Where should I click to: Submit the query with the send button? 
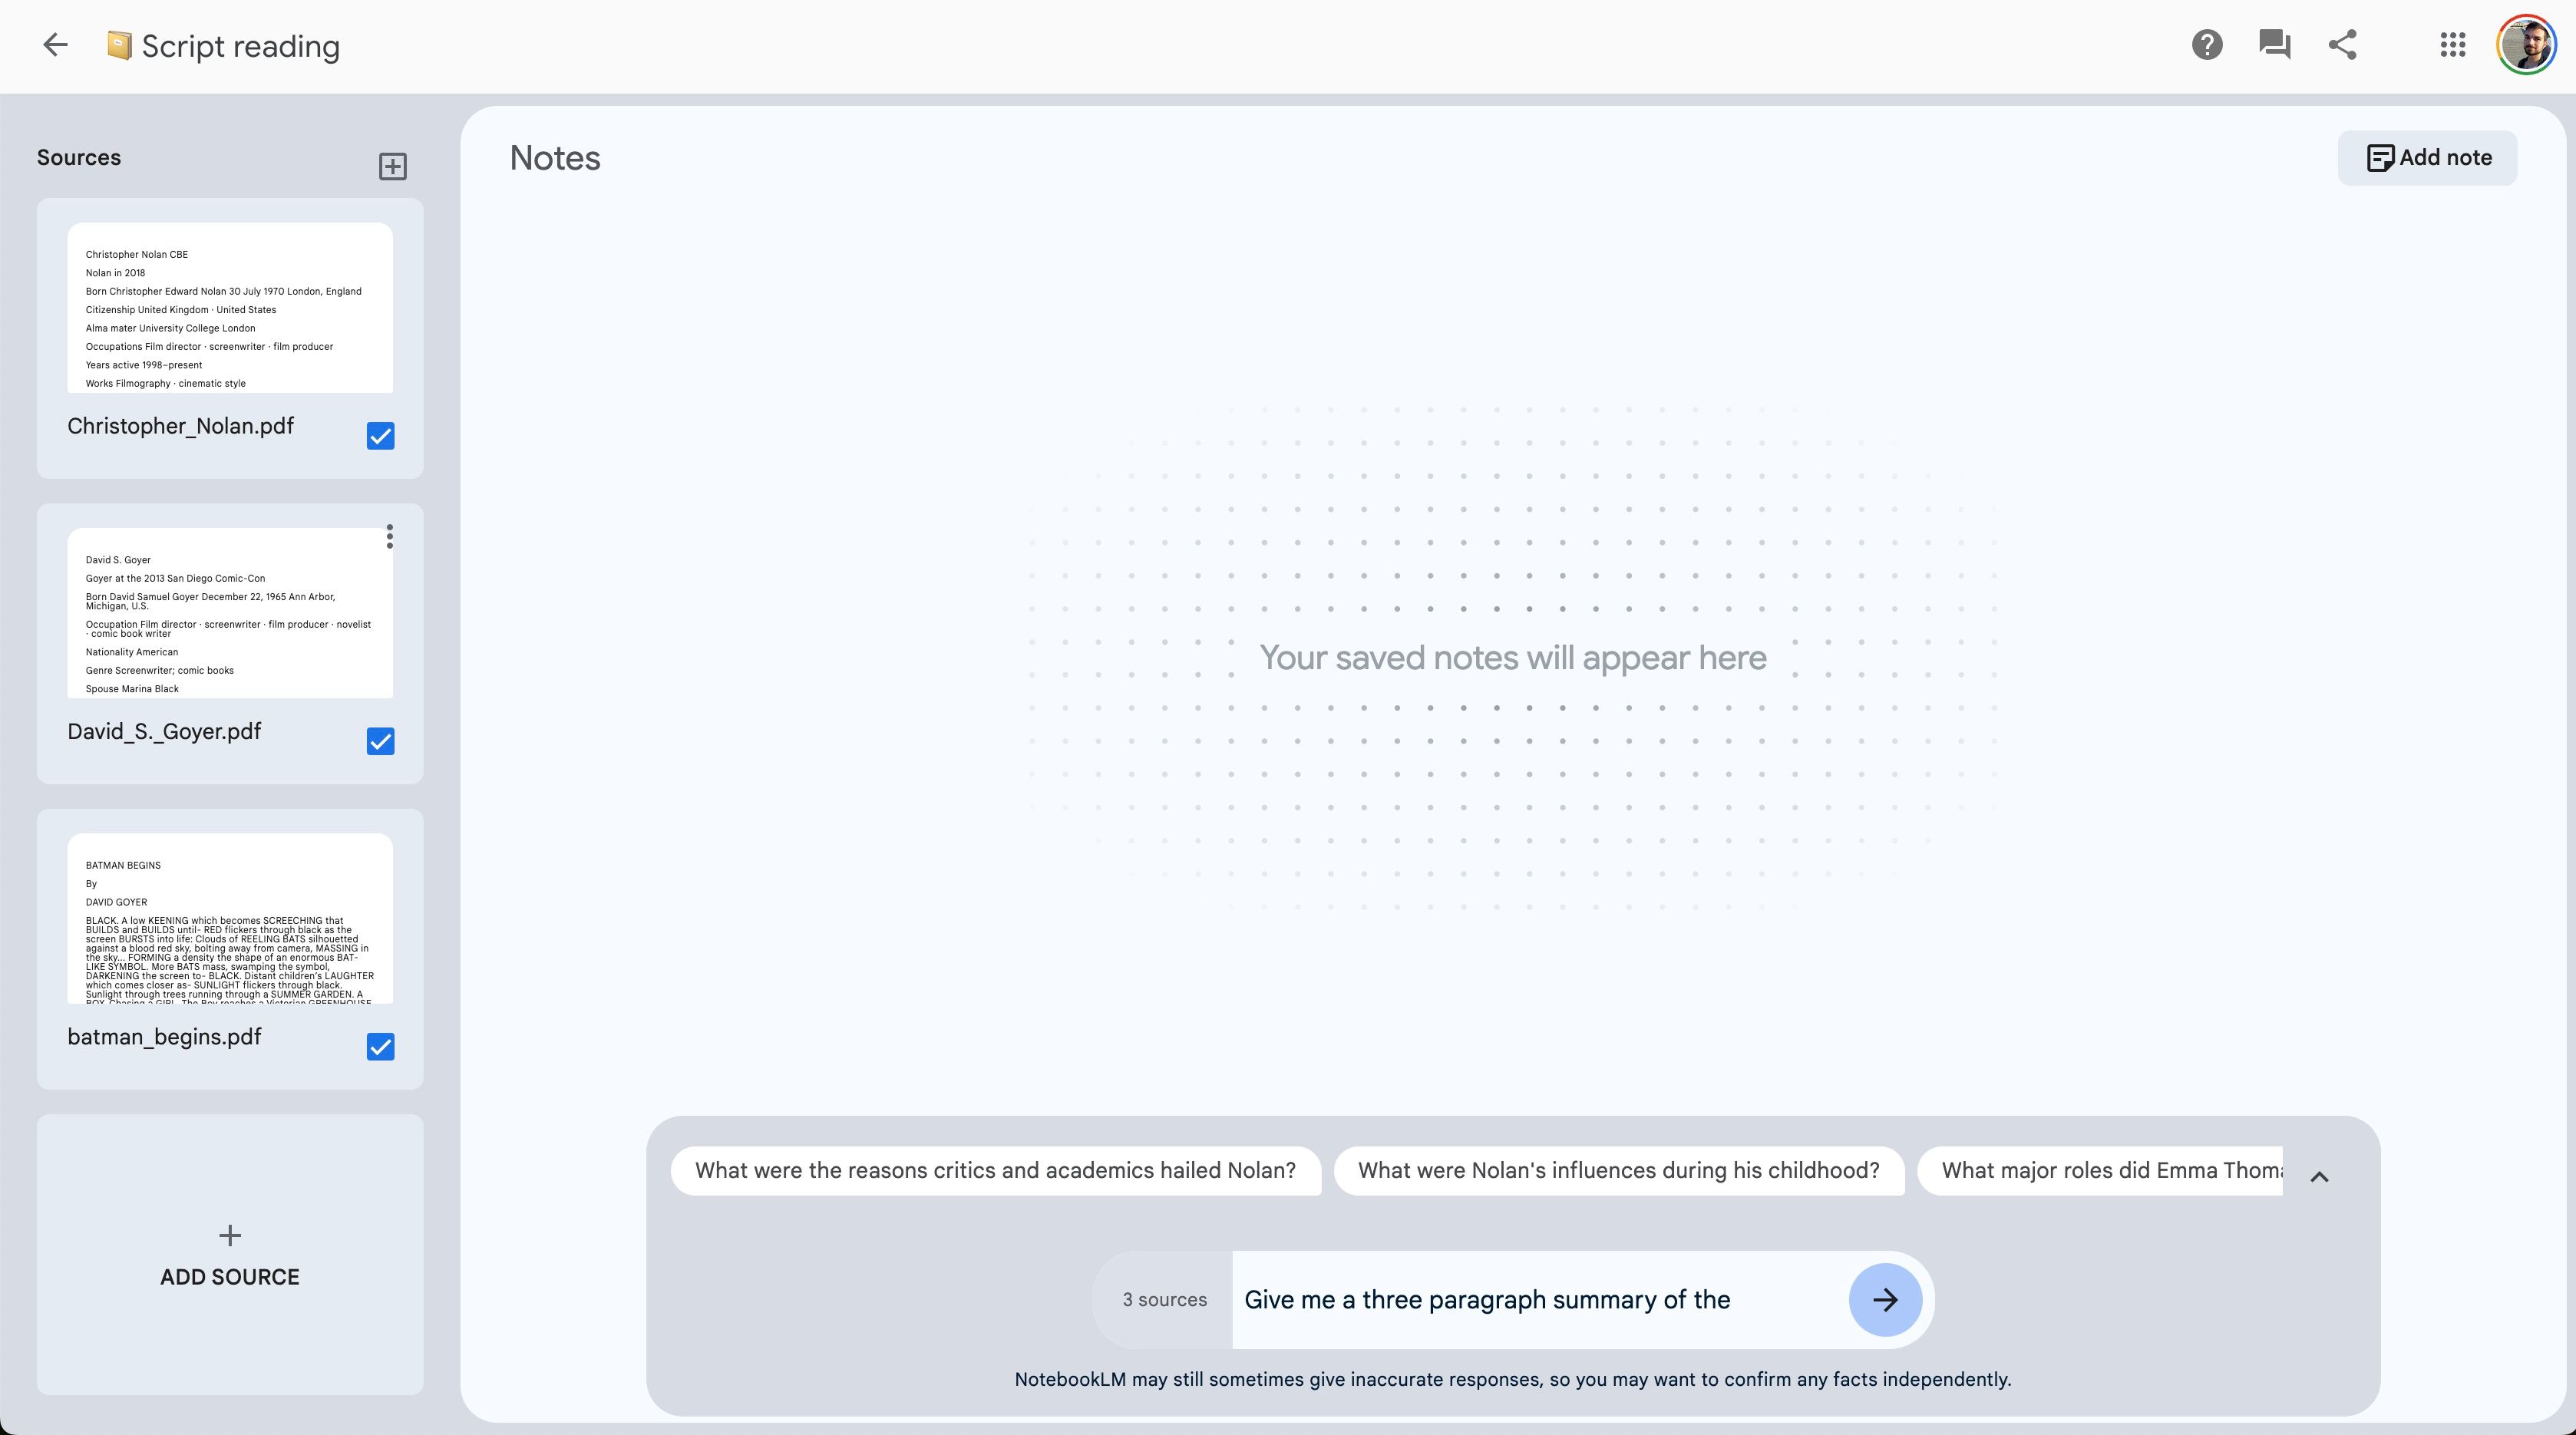tap(1884, 1299)
